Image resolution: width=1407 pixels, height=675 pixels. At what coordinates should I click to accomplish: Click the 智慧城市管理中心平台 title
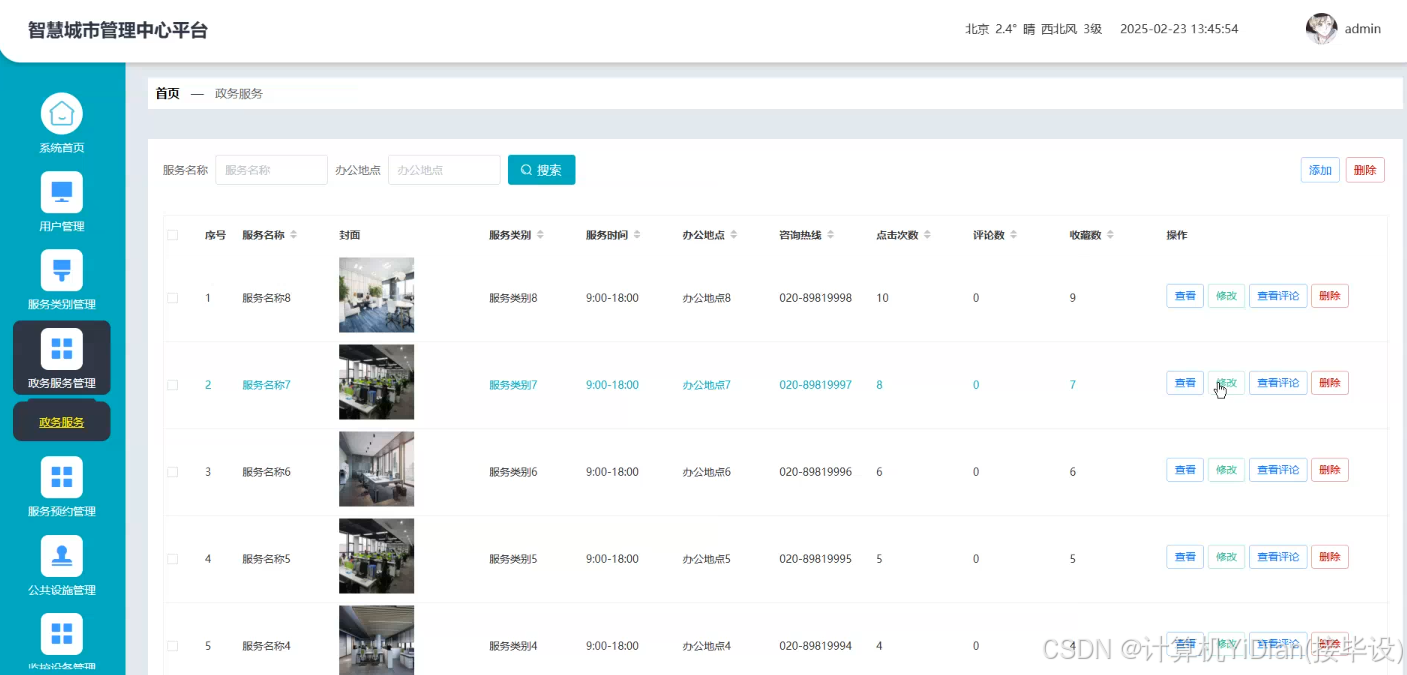(118, 30)
